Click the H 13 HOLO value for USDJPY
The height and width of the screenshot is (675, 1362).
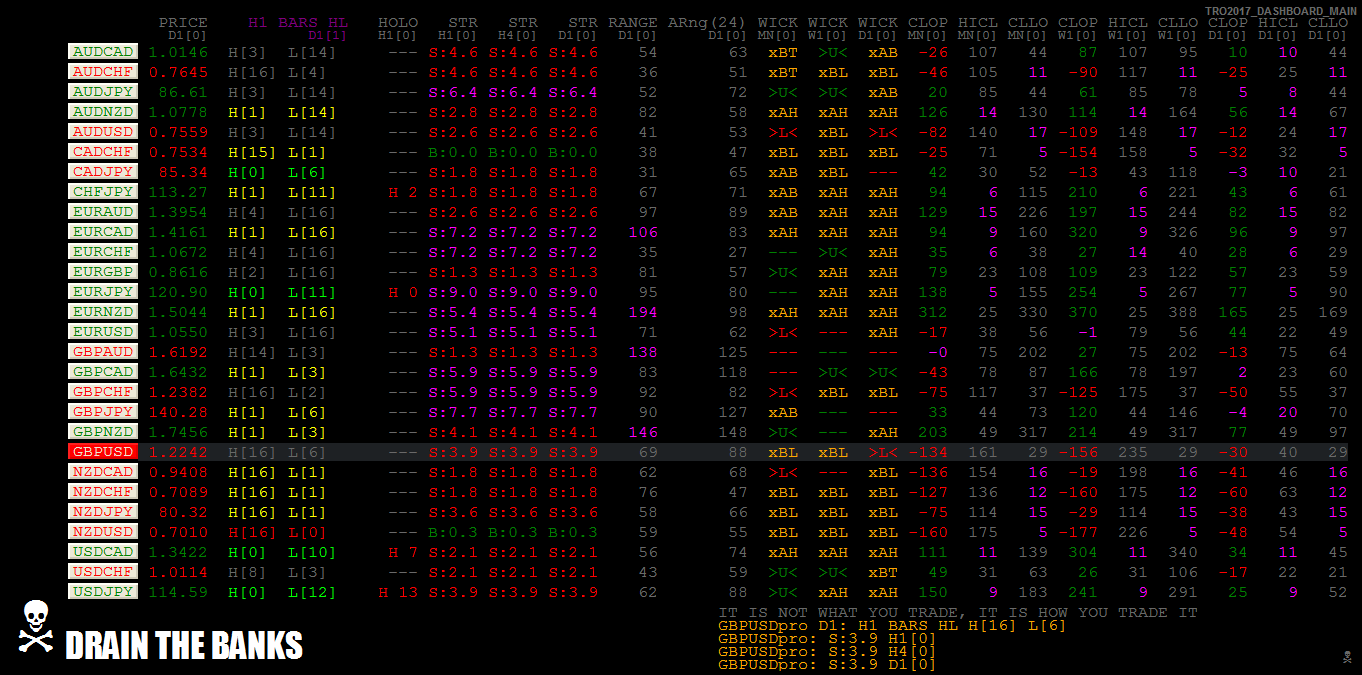398,592
